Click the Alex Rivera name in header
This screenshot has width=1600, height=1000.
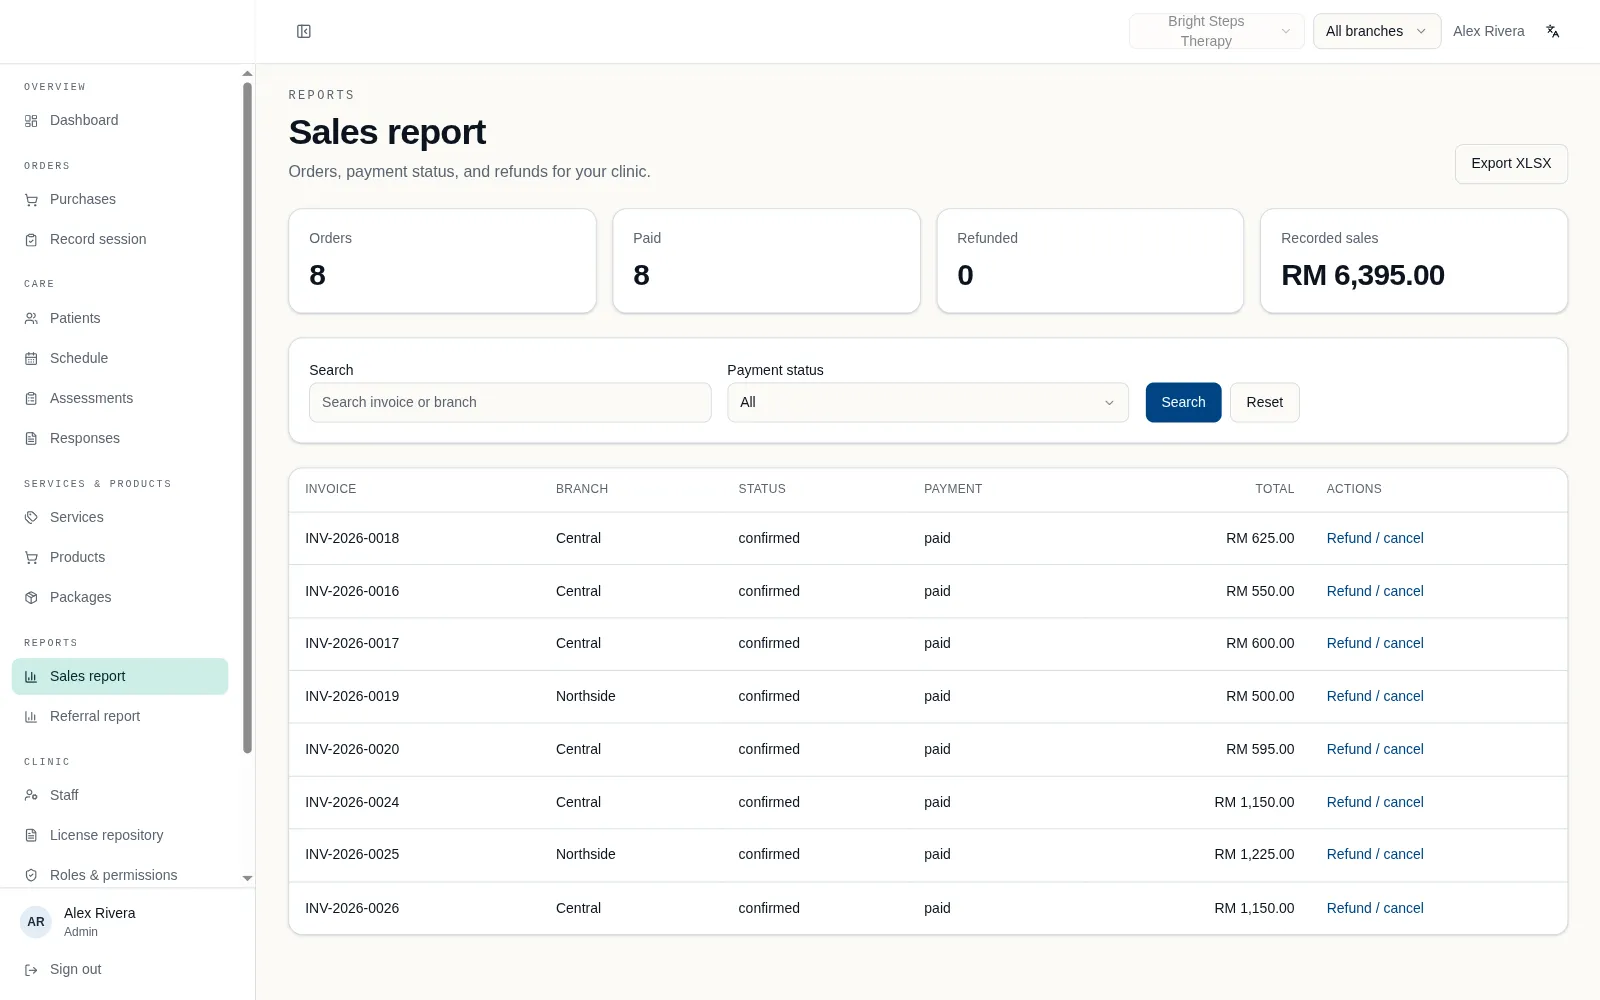1488,31
